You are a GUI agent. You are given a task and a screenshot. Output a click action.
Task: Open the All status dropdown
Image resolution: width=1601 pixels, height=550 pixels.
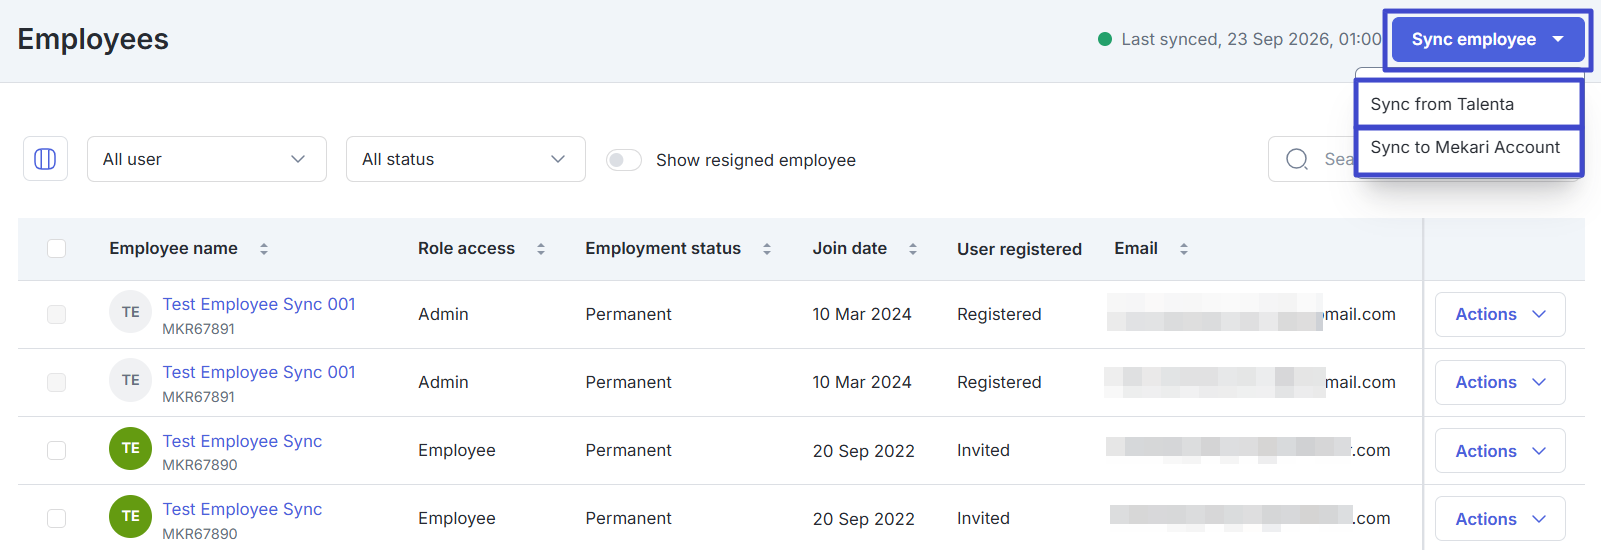tap(466, 159)
